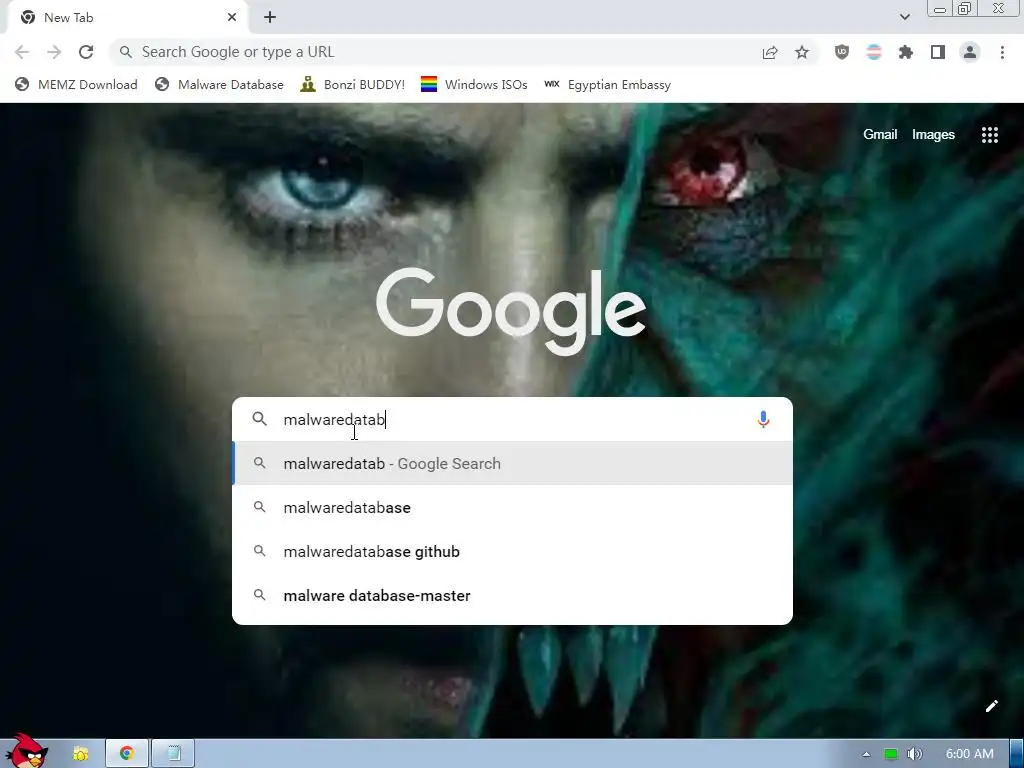Select the malware database-master suggestion
This screenshot has height=768, width=1024.
click(513, 596)
